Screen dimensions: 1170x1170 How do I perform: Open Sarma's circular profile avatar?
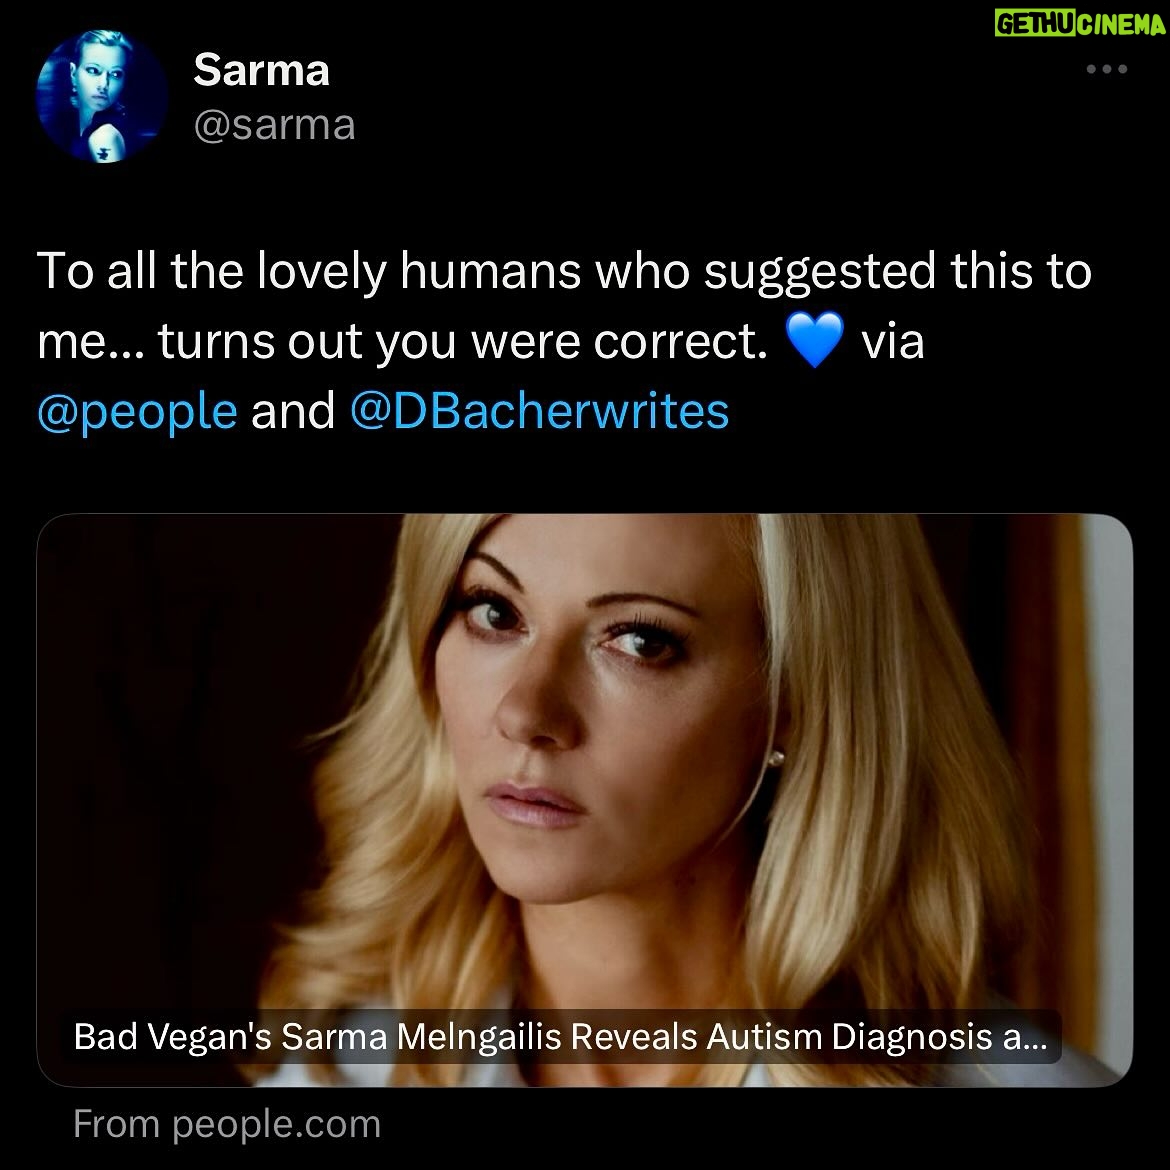[x=102, y=96]
